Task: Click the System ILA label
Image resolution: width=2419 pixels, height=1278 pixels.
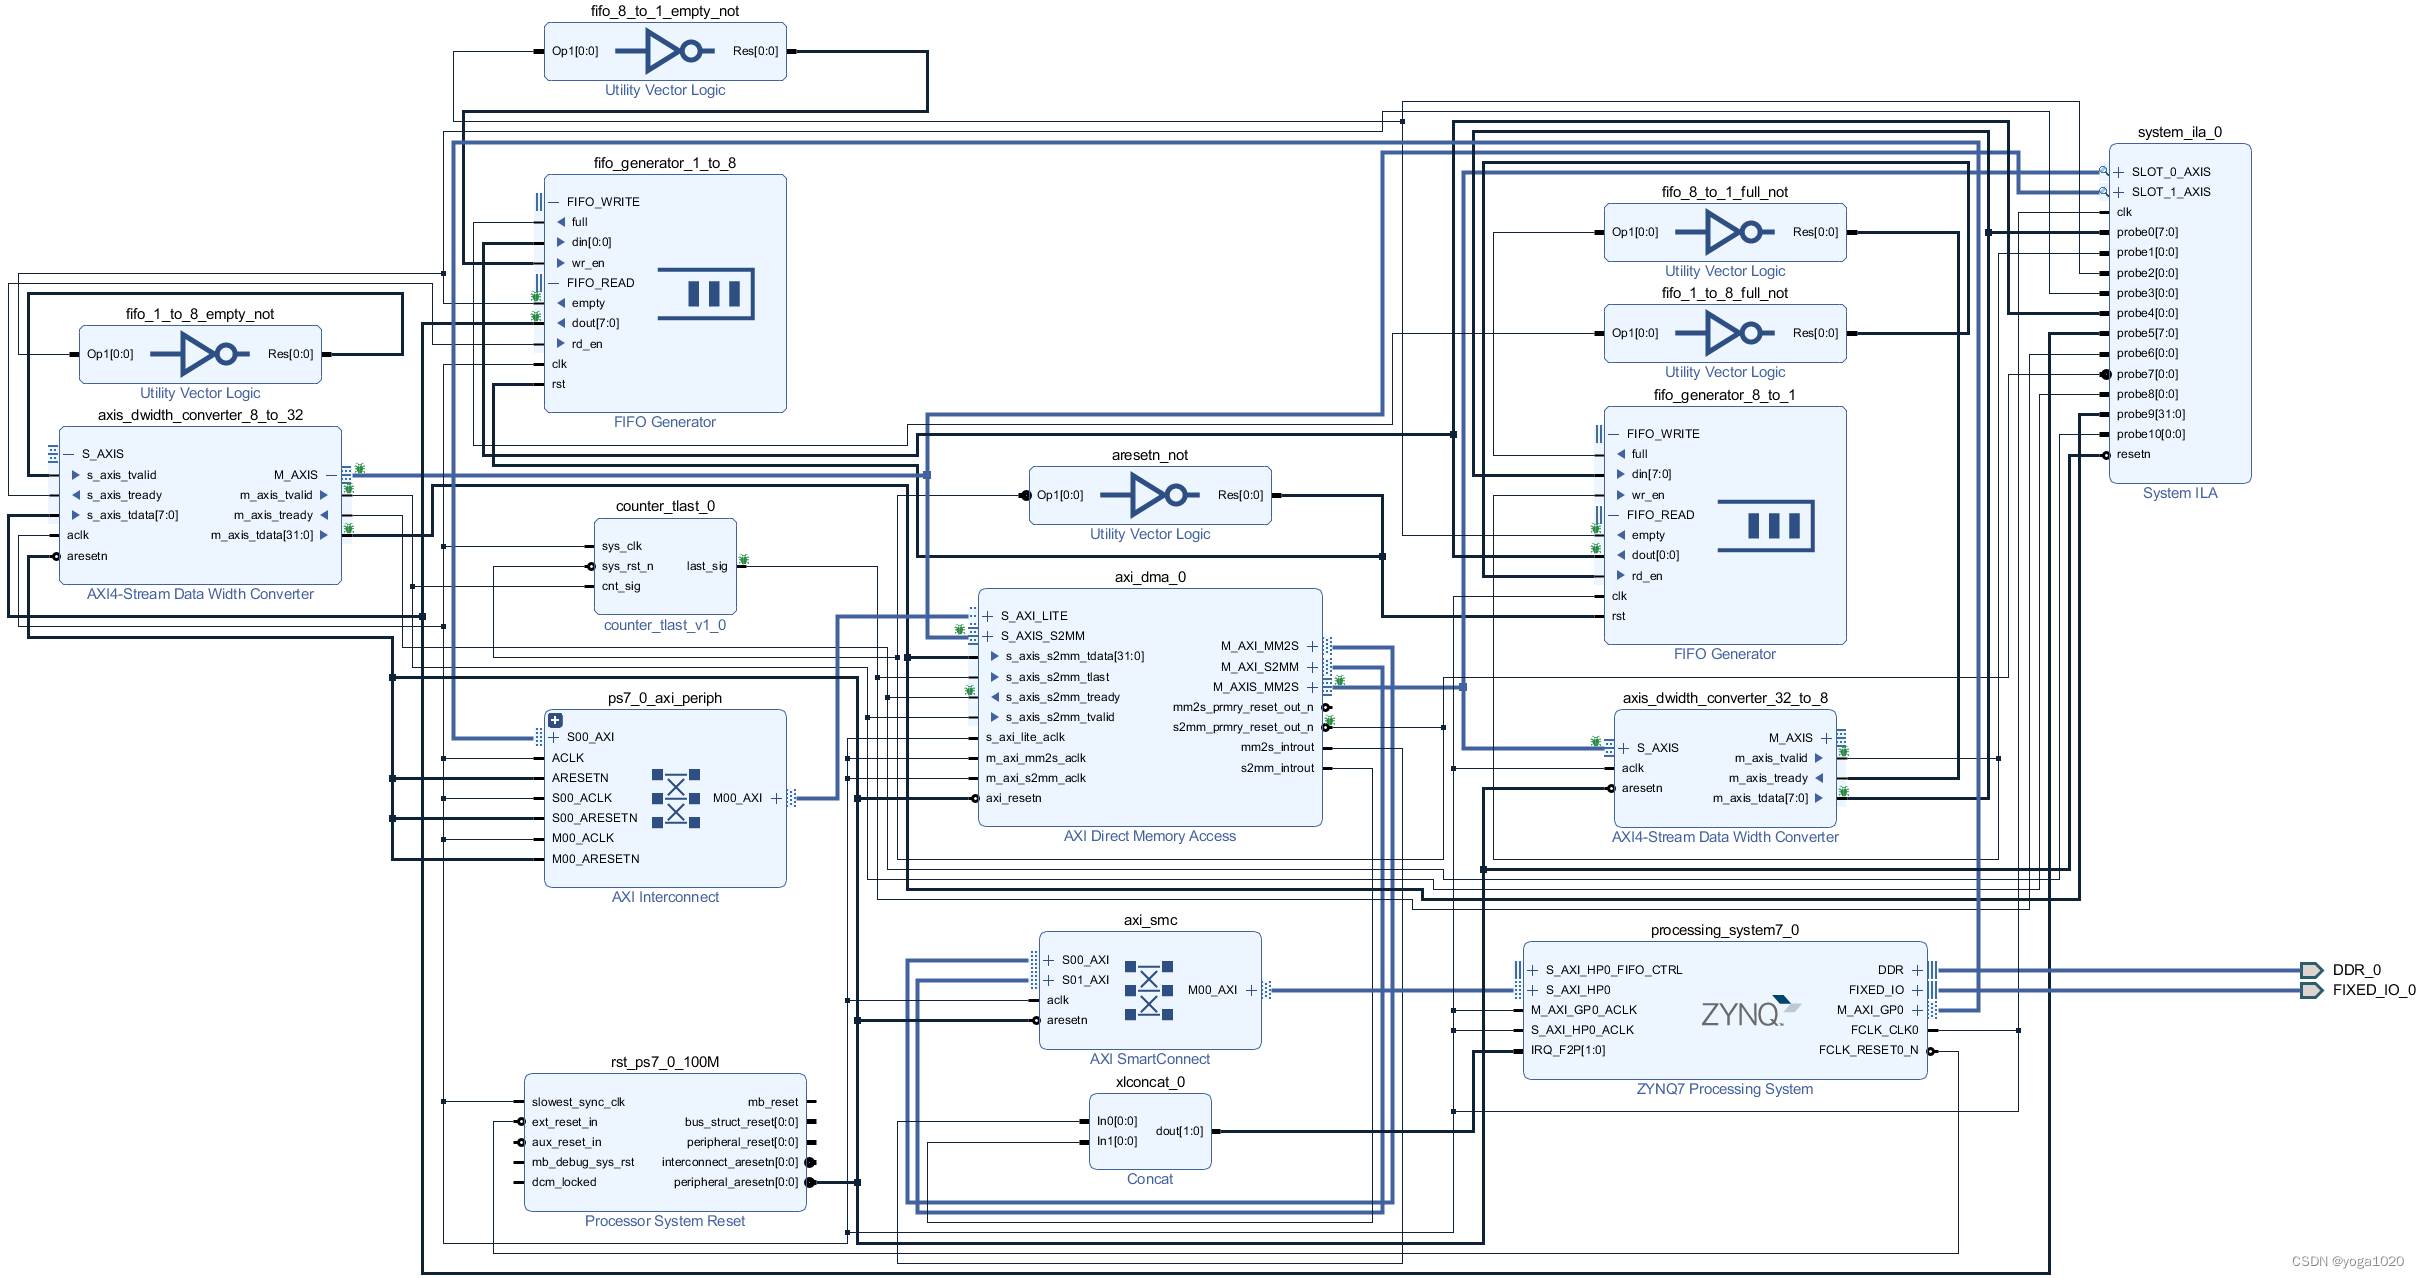Action: click(x=2179, y=493)
